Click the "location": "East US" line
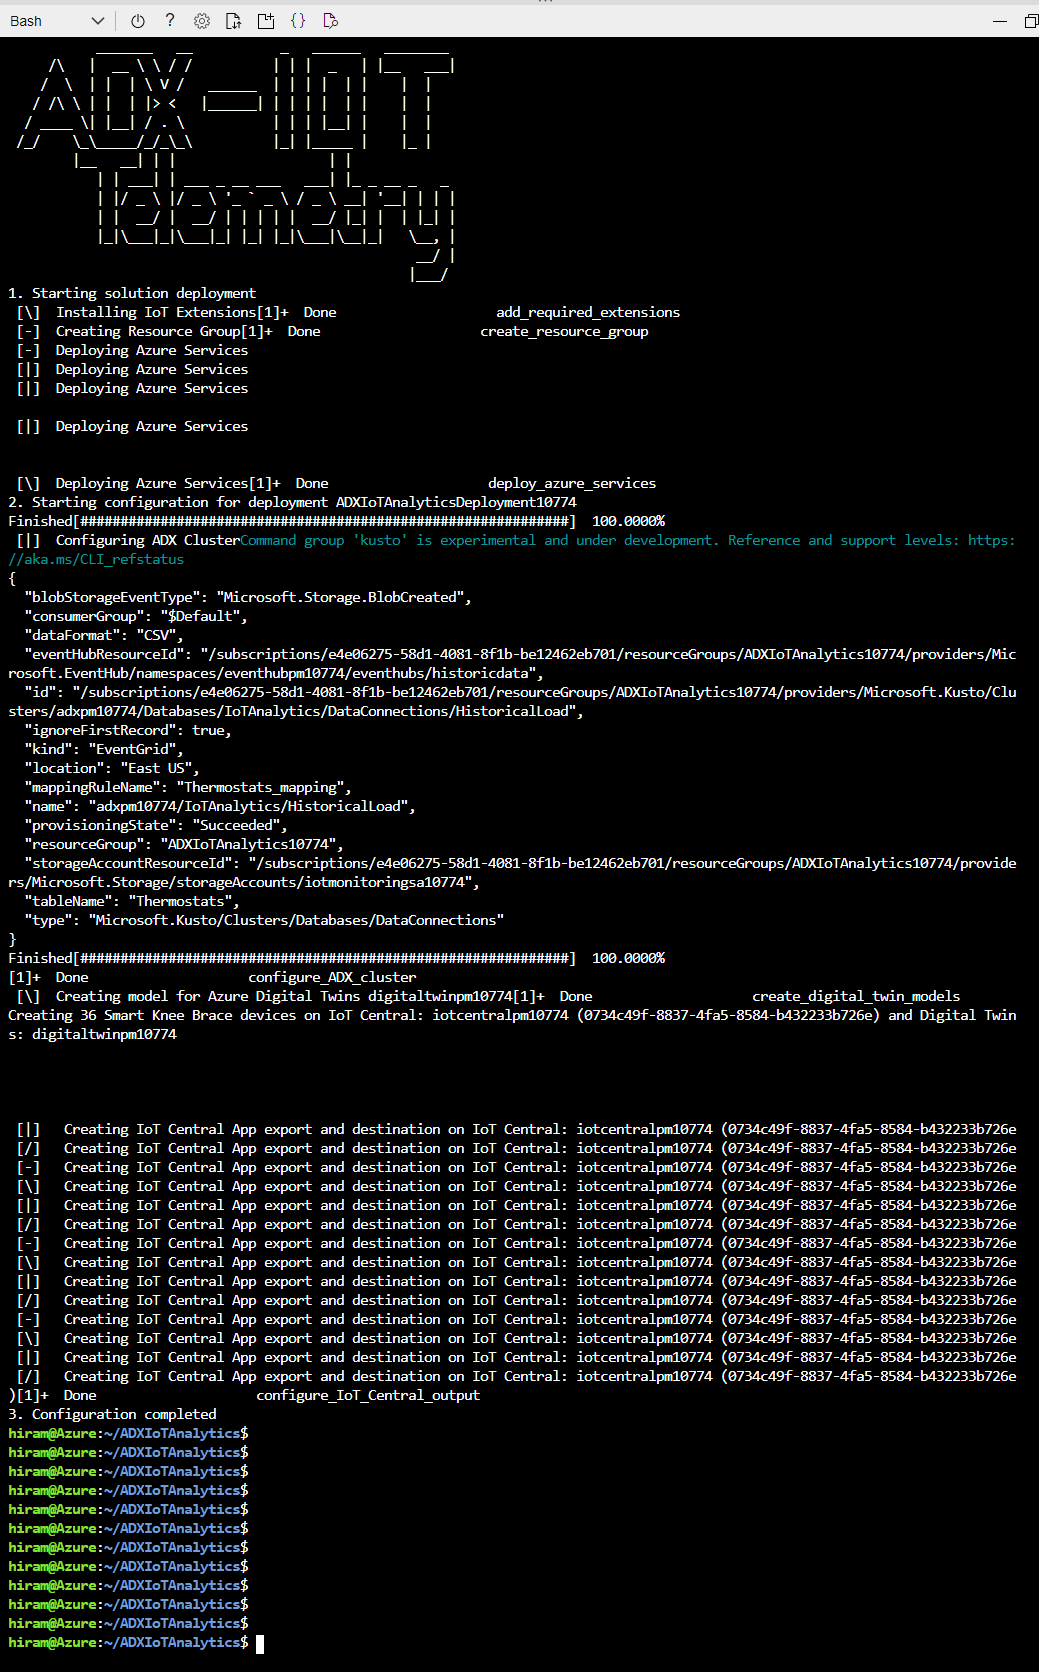1039x1672 pixels. 112,768
